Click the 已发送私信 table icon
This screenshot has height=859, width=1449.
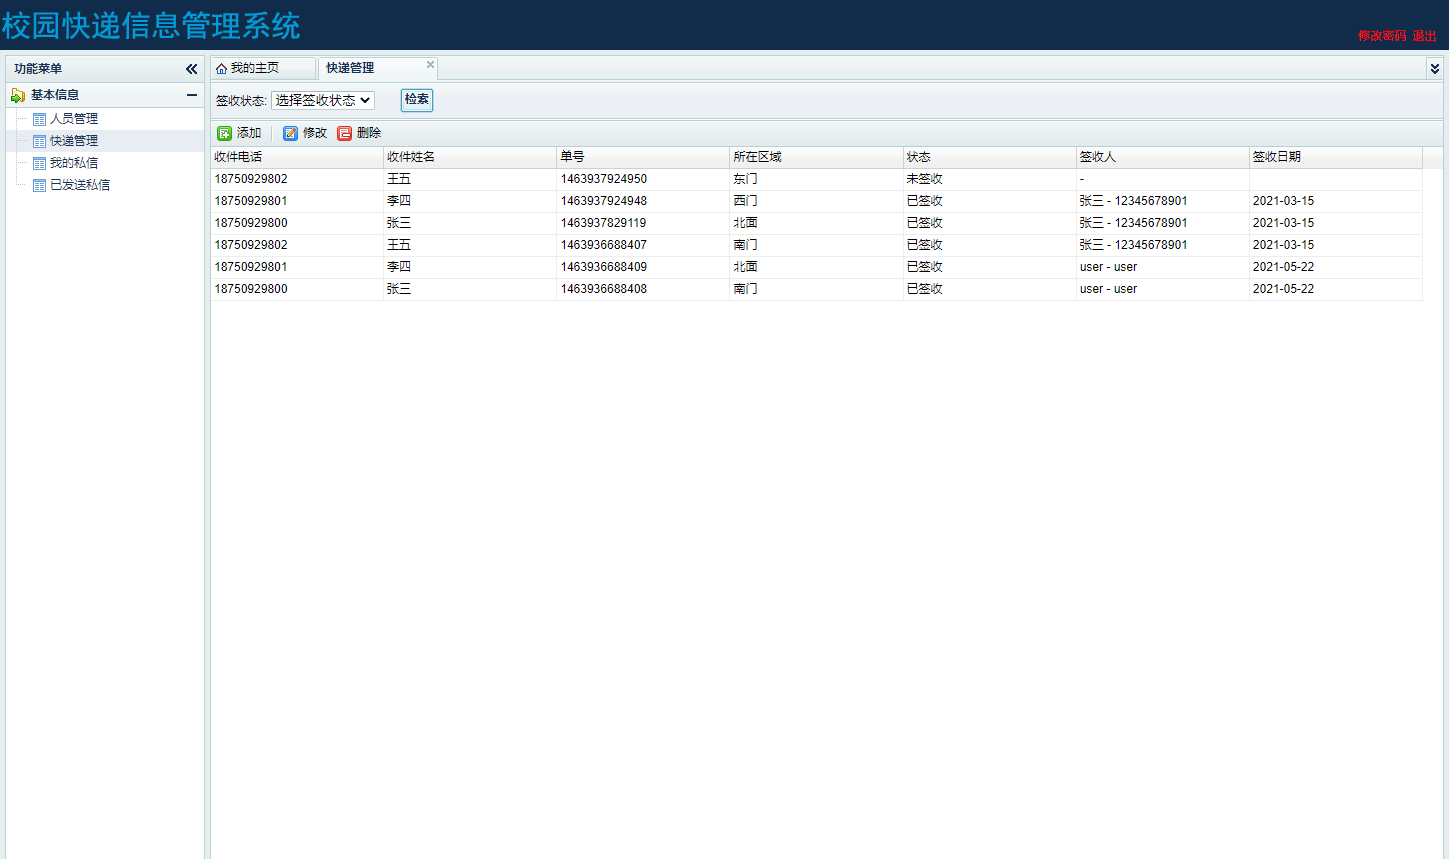click(x=40, y=185)
